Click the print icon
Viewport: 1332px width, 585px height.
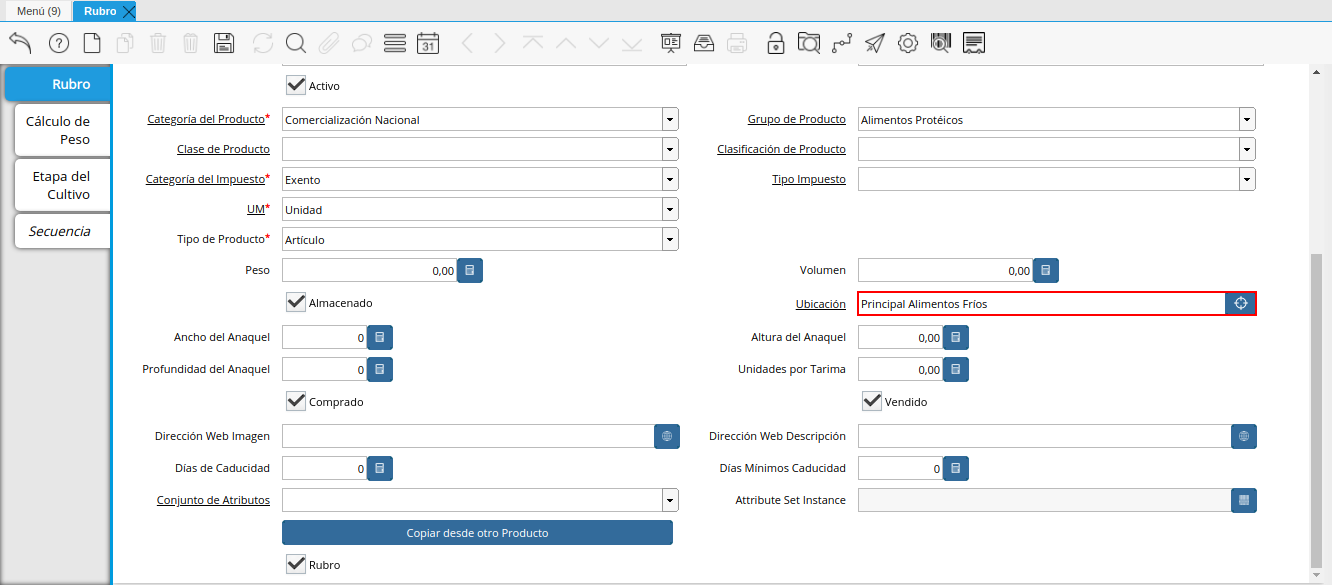737,43
